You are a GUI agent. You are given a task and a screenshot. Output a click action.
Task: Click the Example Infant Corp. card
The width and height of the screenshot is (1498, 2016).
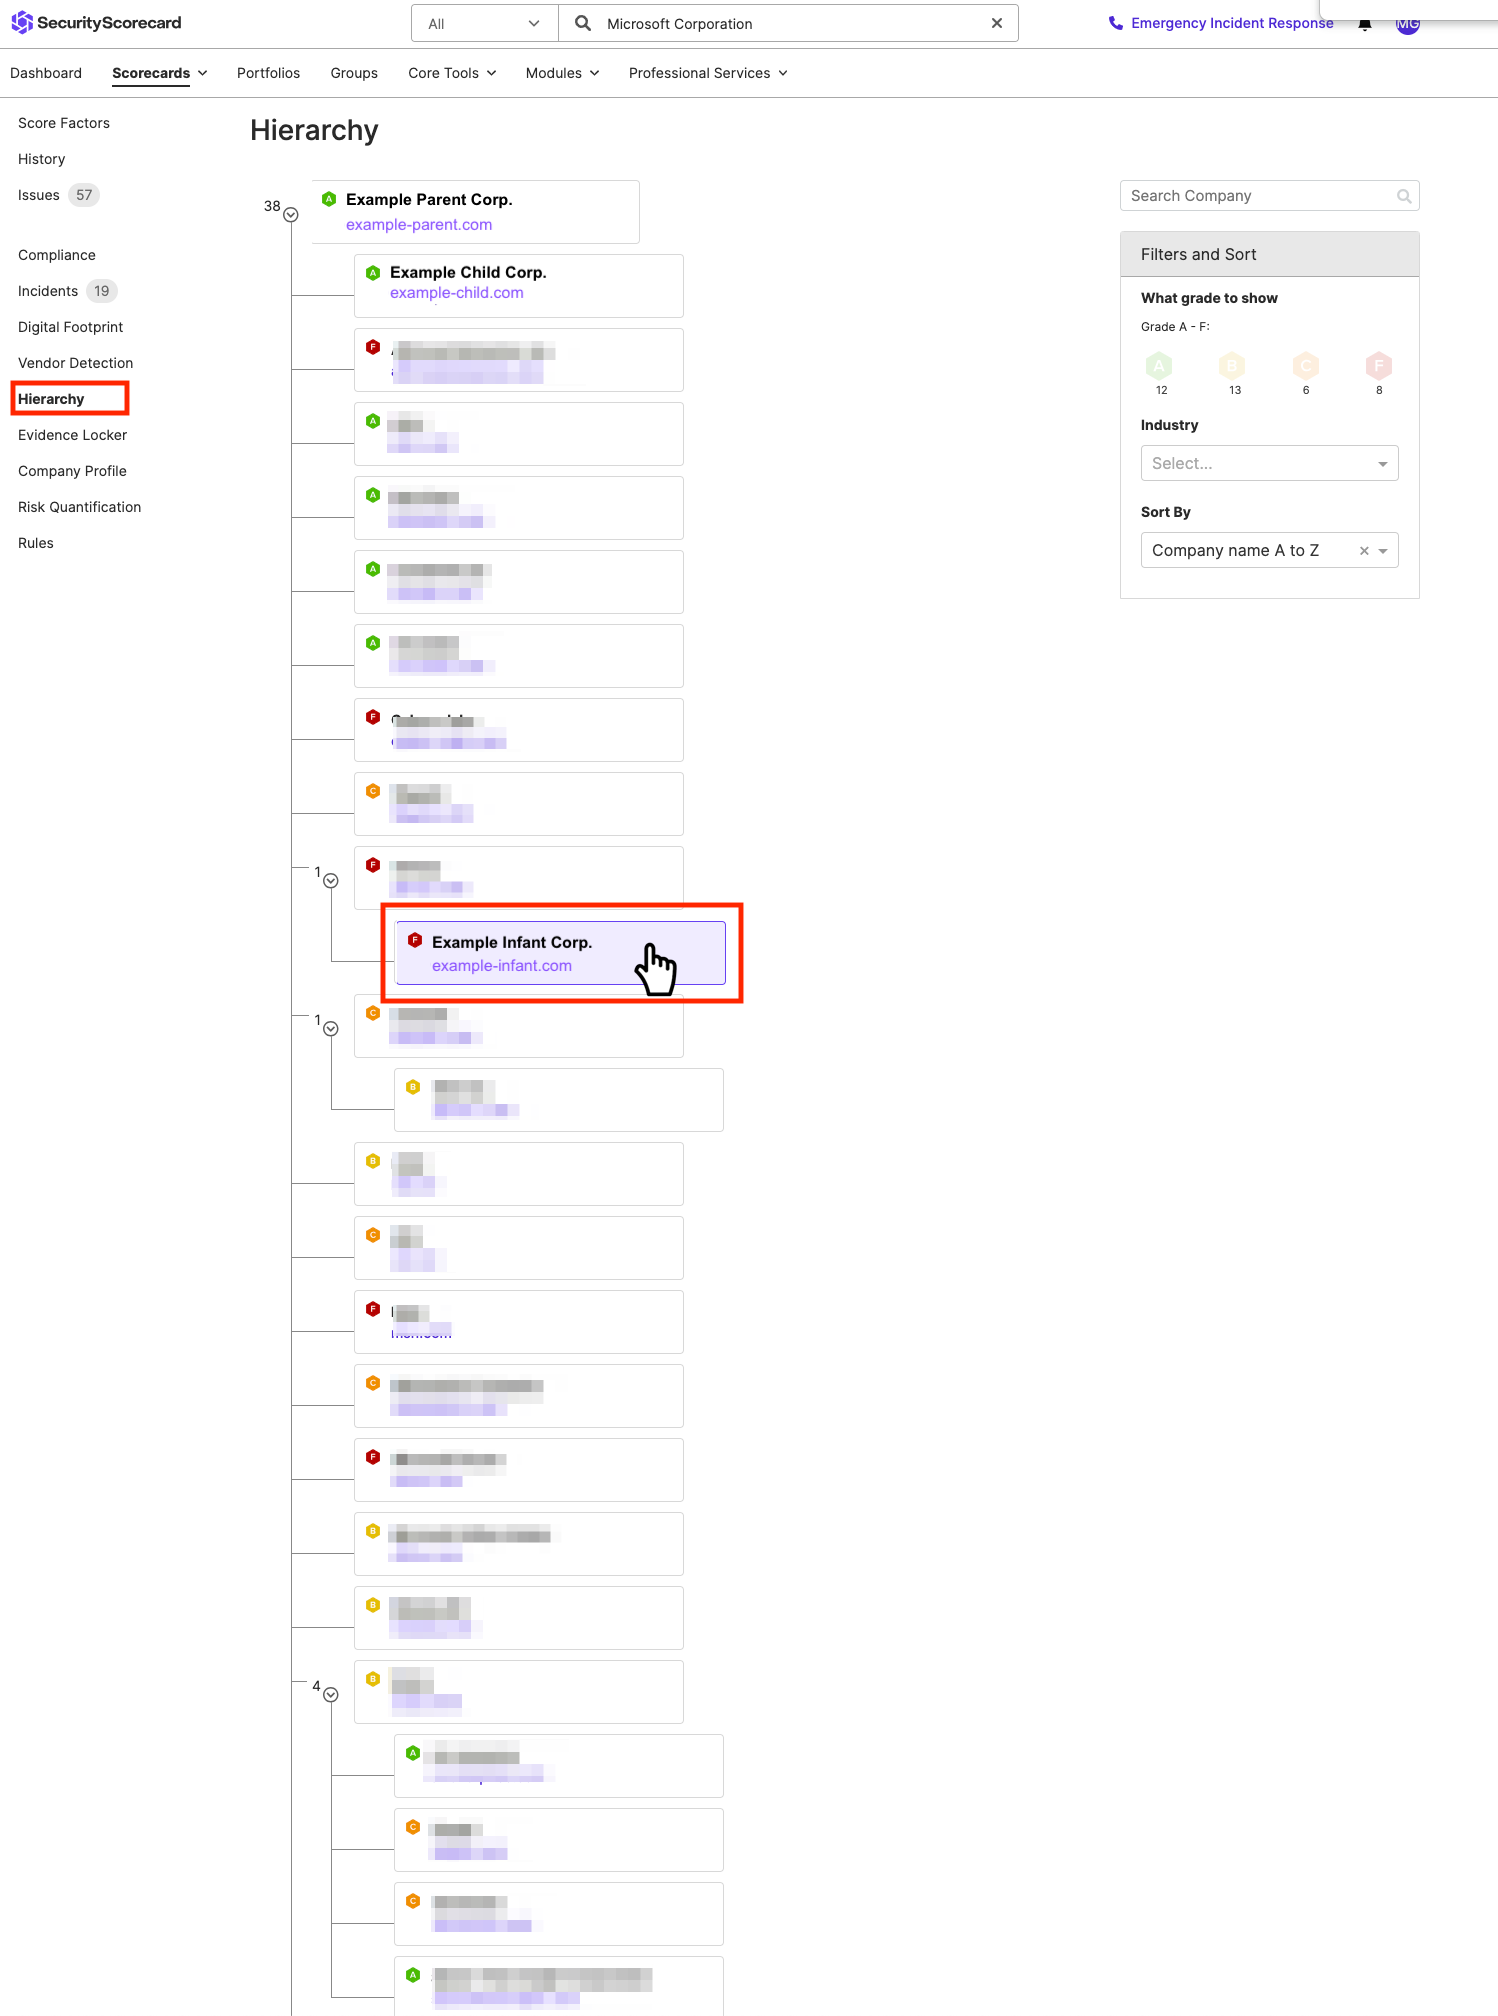[x=561, y=953]
